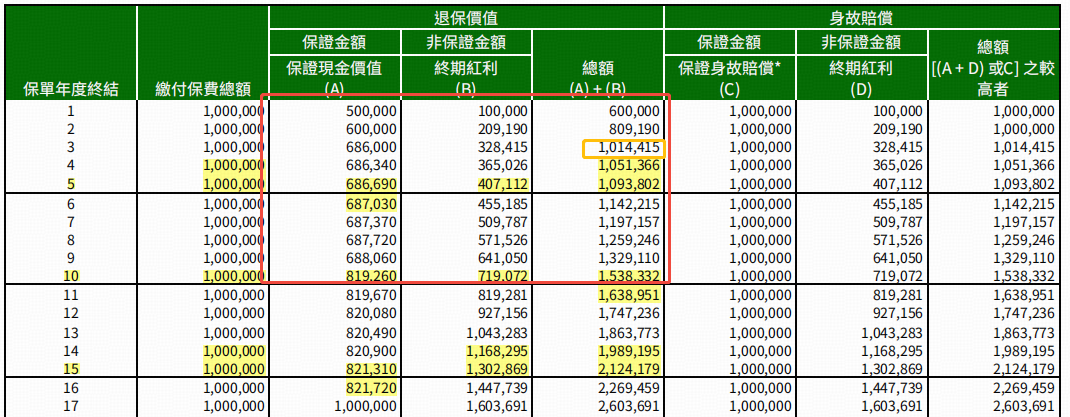
Task: Click the orange-outlined 1,014,415 cell
Action: point(625,148)
